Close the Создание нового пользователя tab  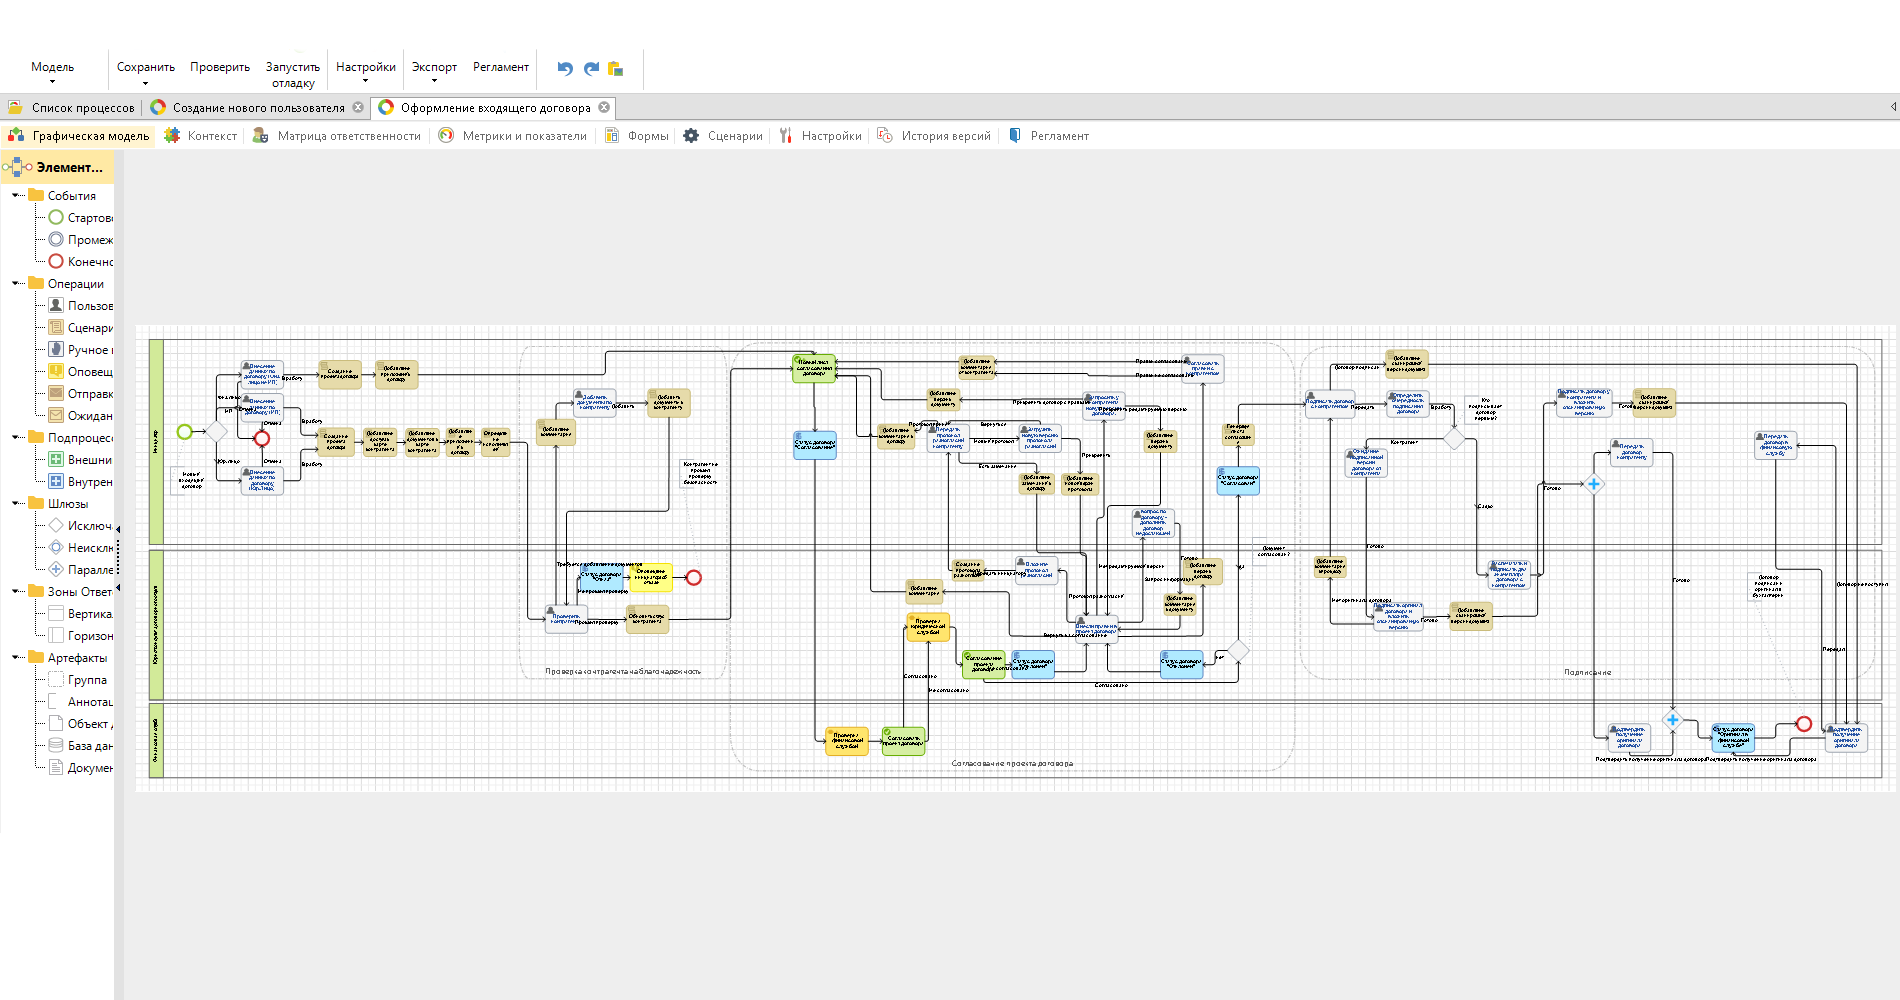(x=358, y=107)
